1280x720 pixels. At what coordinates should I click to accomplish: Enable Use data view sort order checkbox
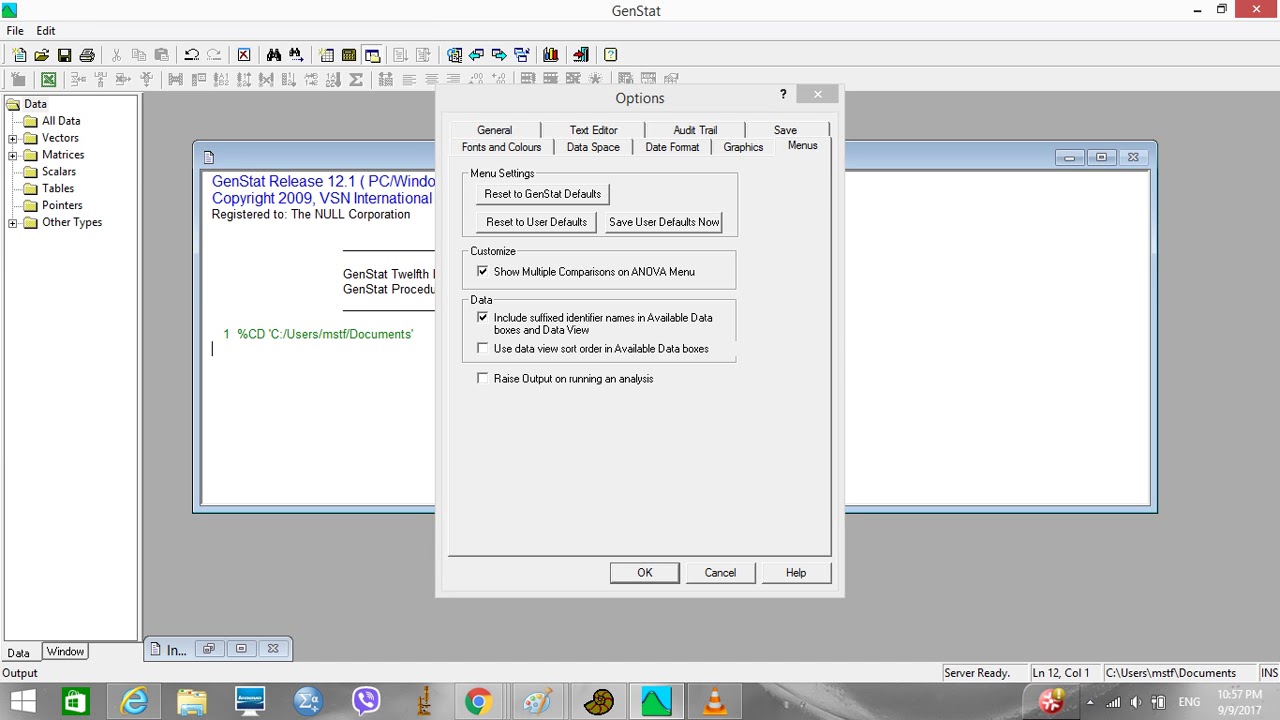tap(483, 349)
